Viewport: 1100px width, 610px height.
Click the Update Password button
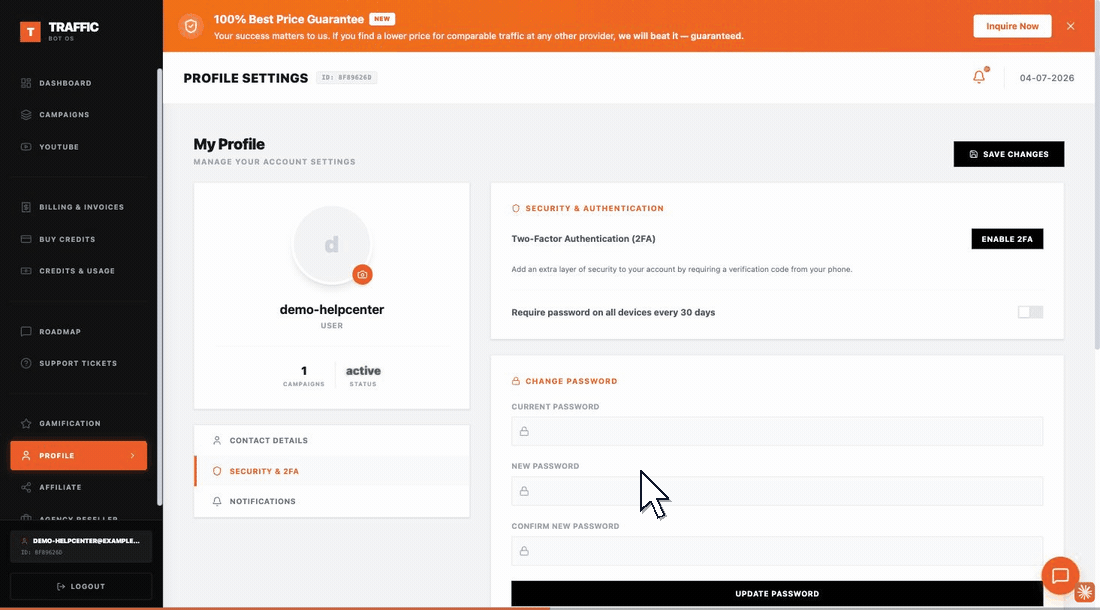pos(777,594)
